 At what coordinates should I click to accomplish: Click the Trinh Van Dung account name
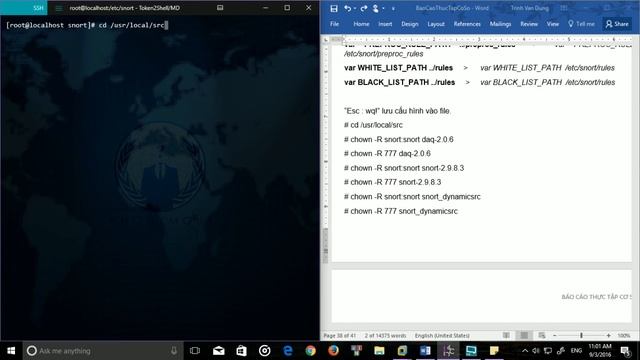click(x=529, y=8)
